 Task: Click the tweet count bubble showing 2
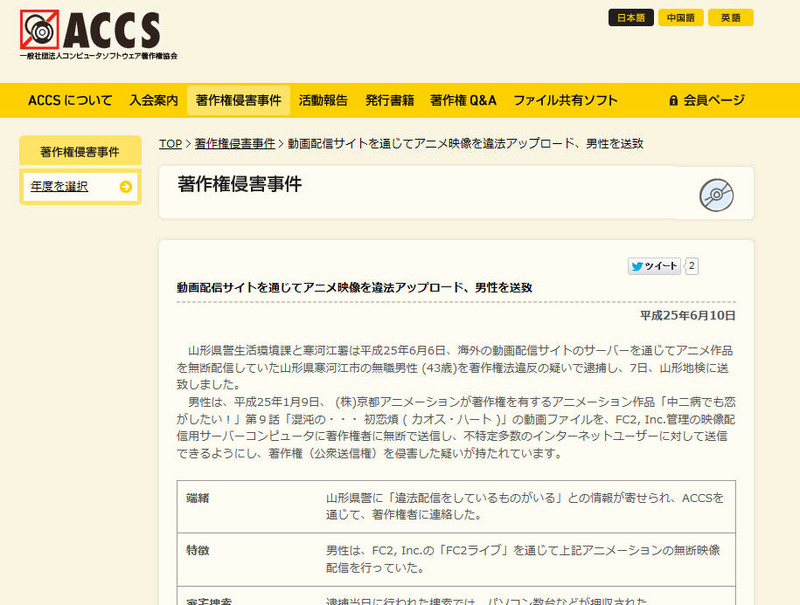click(x=692, y=266)
